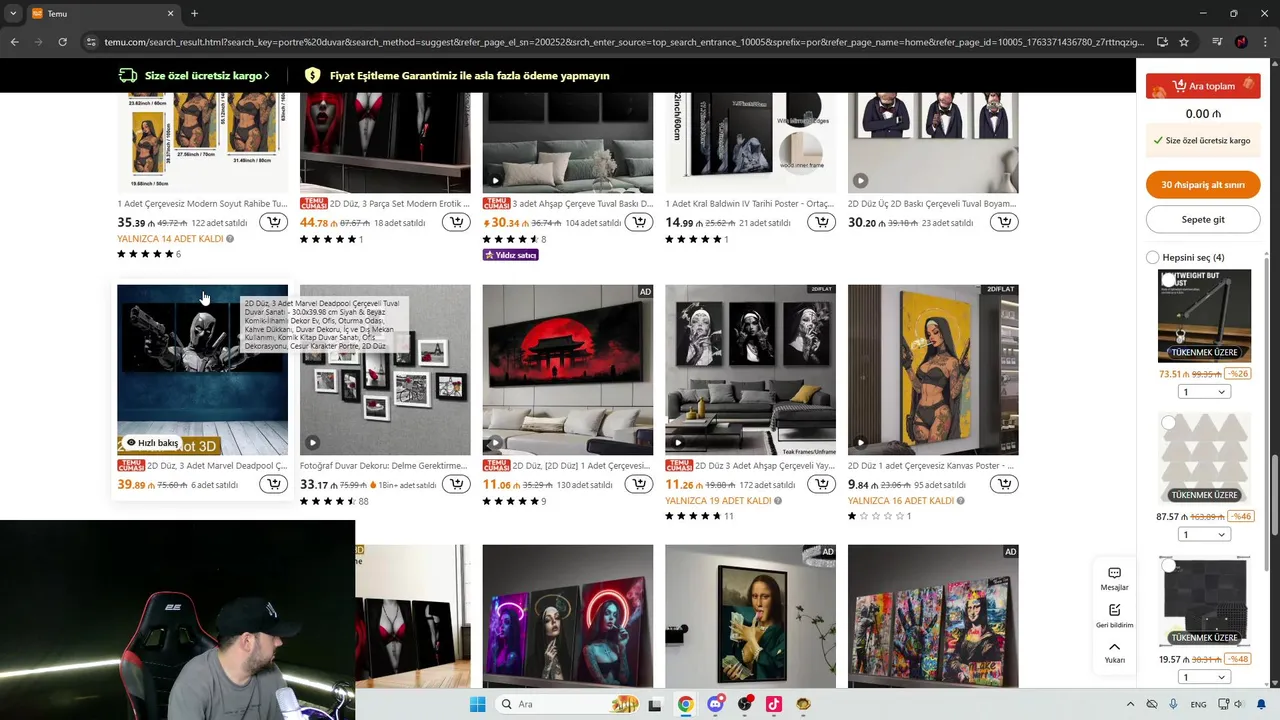Open quantity dropdown for the 87.57 item
Image resolution: width=1280 pixels, height=720 pixels.
pos(1204,534)
